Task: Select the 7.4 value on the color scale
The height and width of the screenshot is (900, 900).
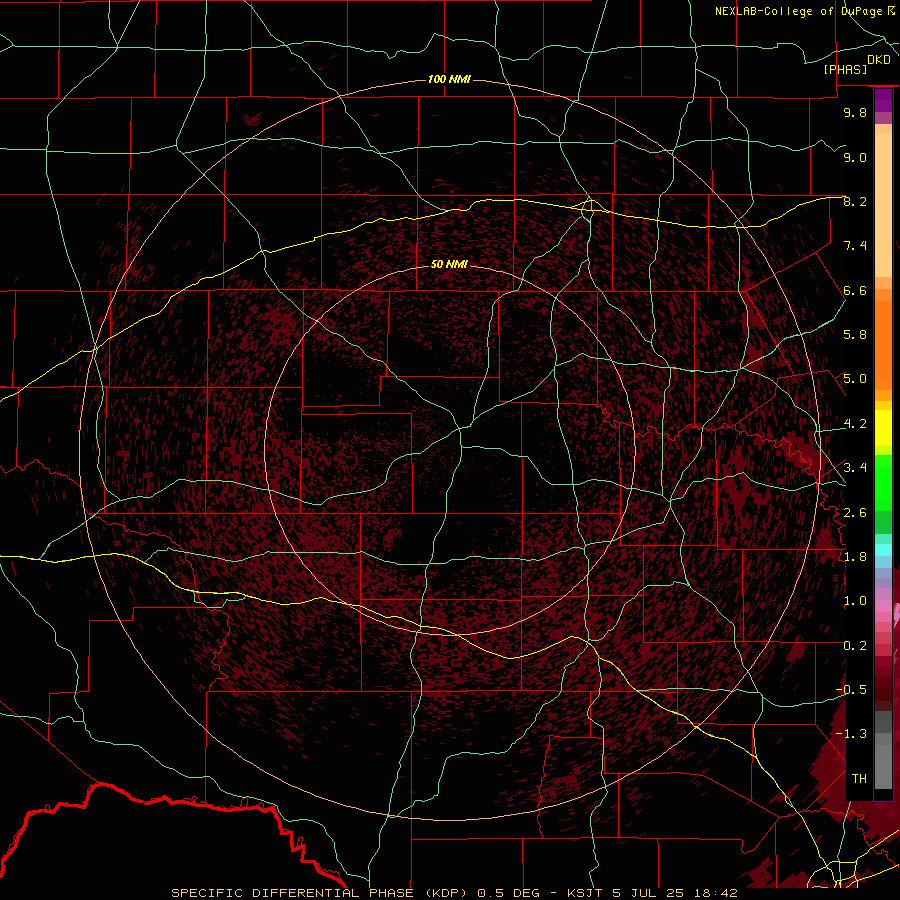Action: [x=855, y=246]
